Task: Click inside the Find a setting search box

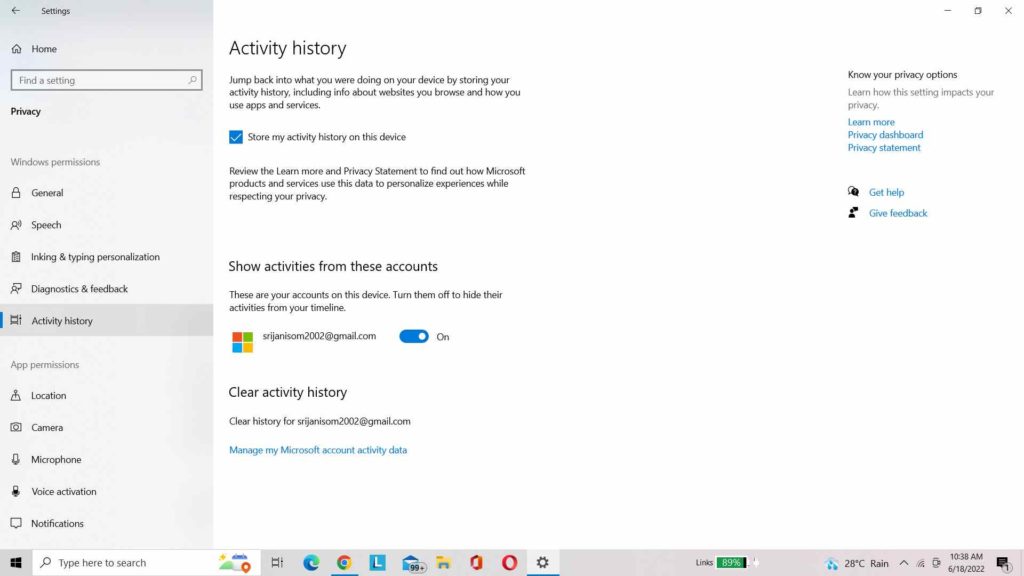Action: (x=105, y=80)
